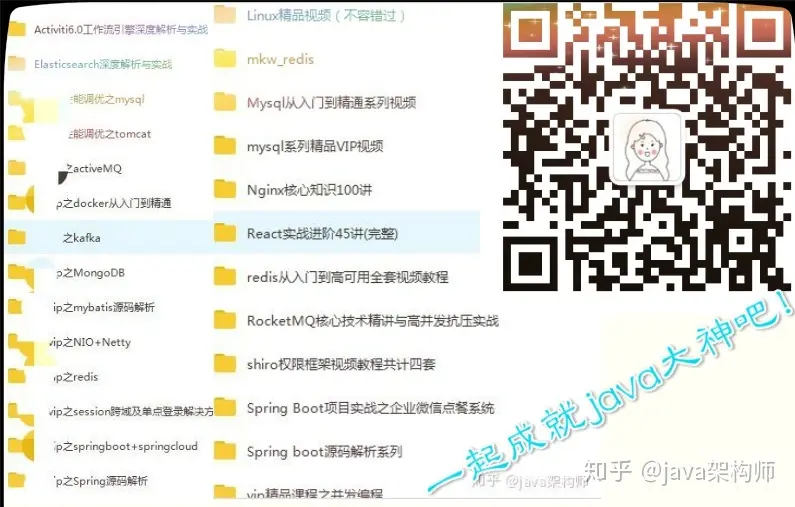795x507 pixels.
Task: Click the folder icon next to activeMQ
Action: click(x=17, y=168)
